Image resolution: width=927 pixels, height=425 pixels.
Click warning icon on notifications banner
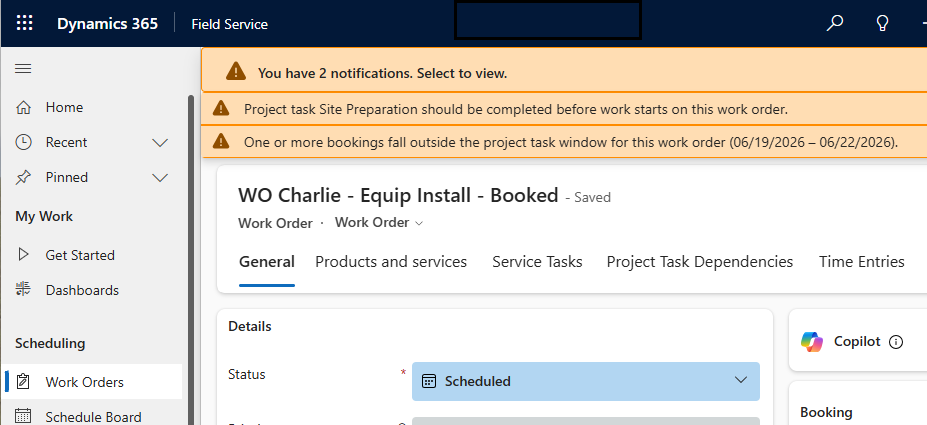pos(236,72)
